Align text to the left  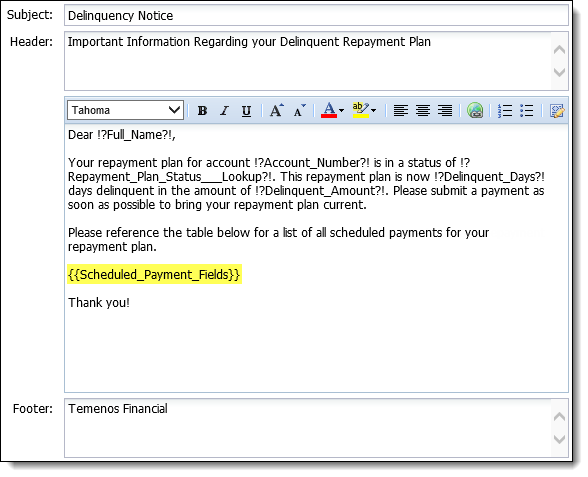click(x=400, y=111)
